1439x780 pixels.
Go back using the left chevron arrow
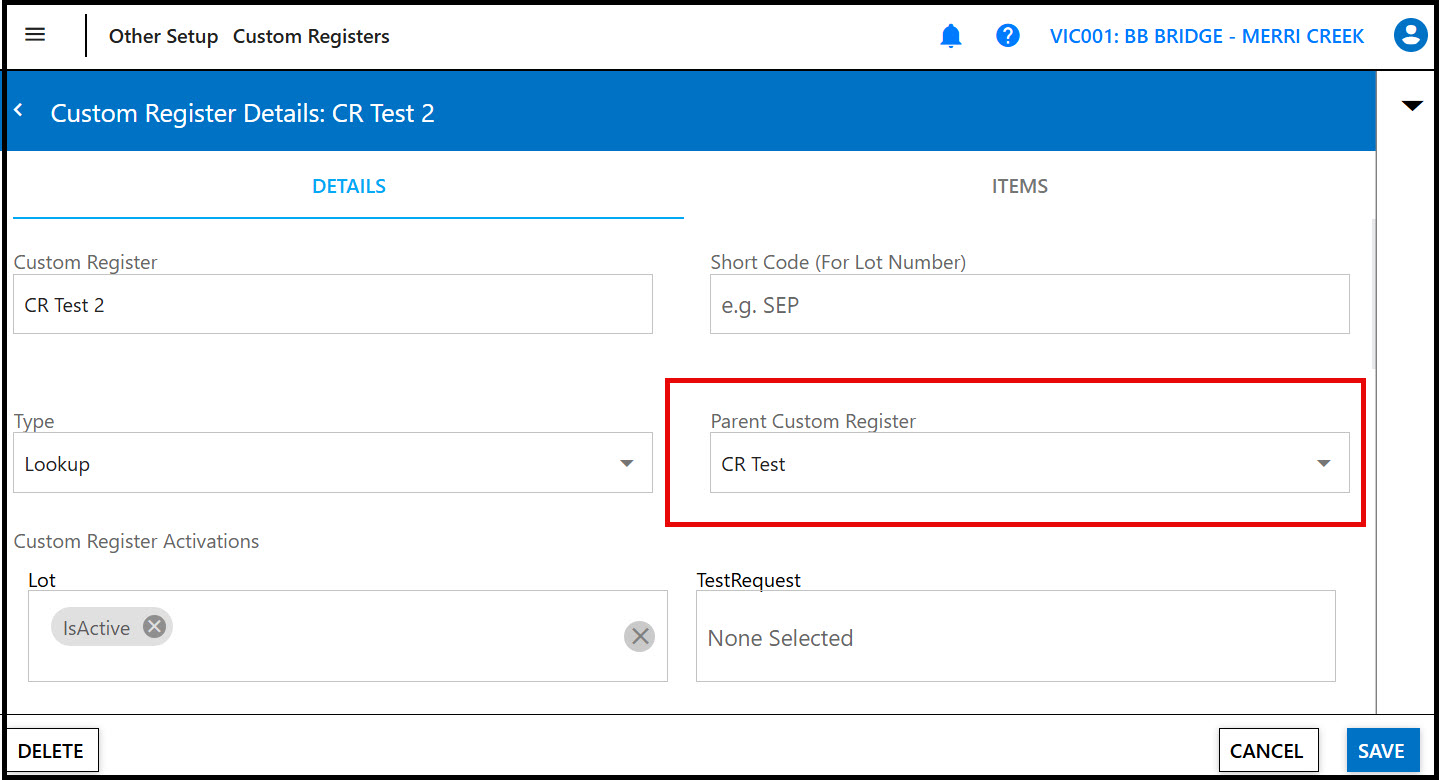[x=19, y=111]
